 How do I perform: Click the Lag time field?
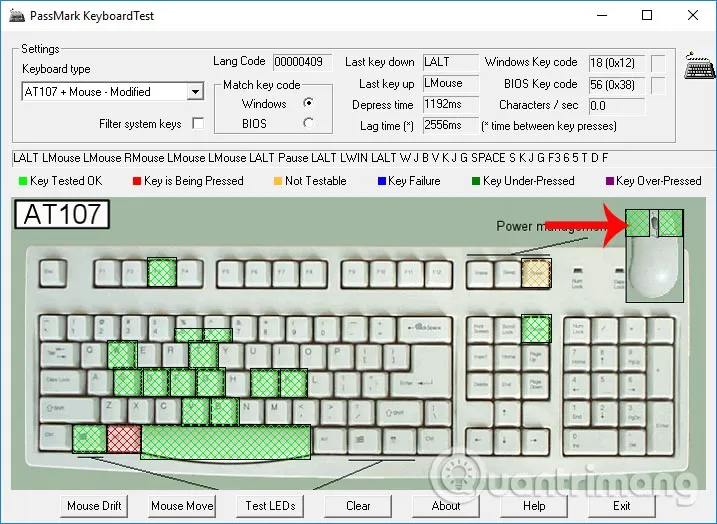tap(451, 125)
